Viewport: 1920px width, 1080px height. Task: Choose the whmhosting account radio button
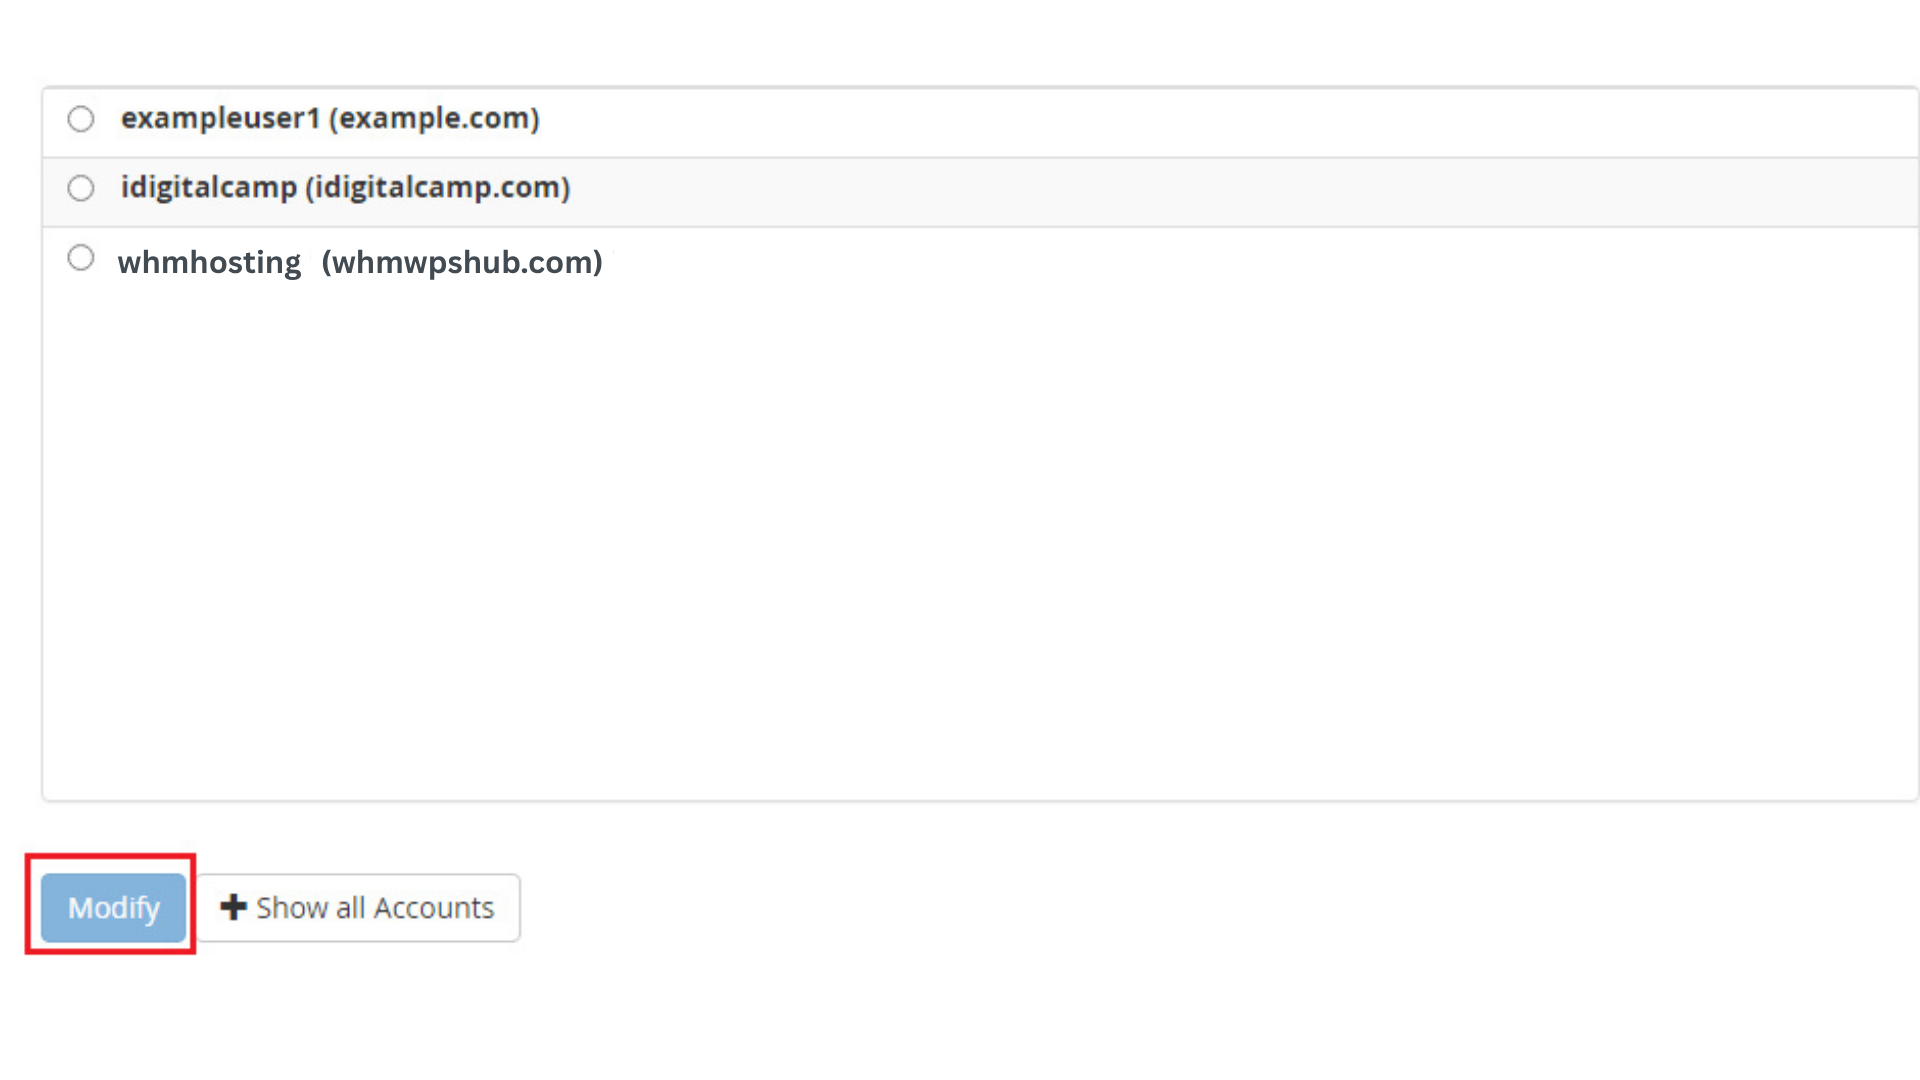tap(81, 258)
